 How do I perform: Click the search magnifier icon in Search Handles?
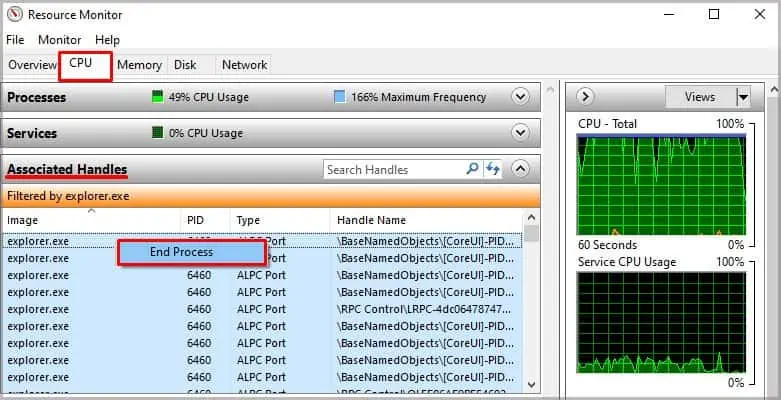point(472,169)
